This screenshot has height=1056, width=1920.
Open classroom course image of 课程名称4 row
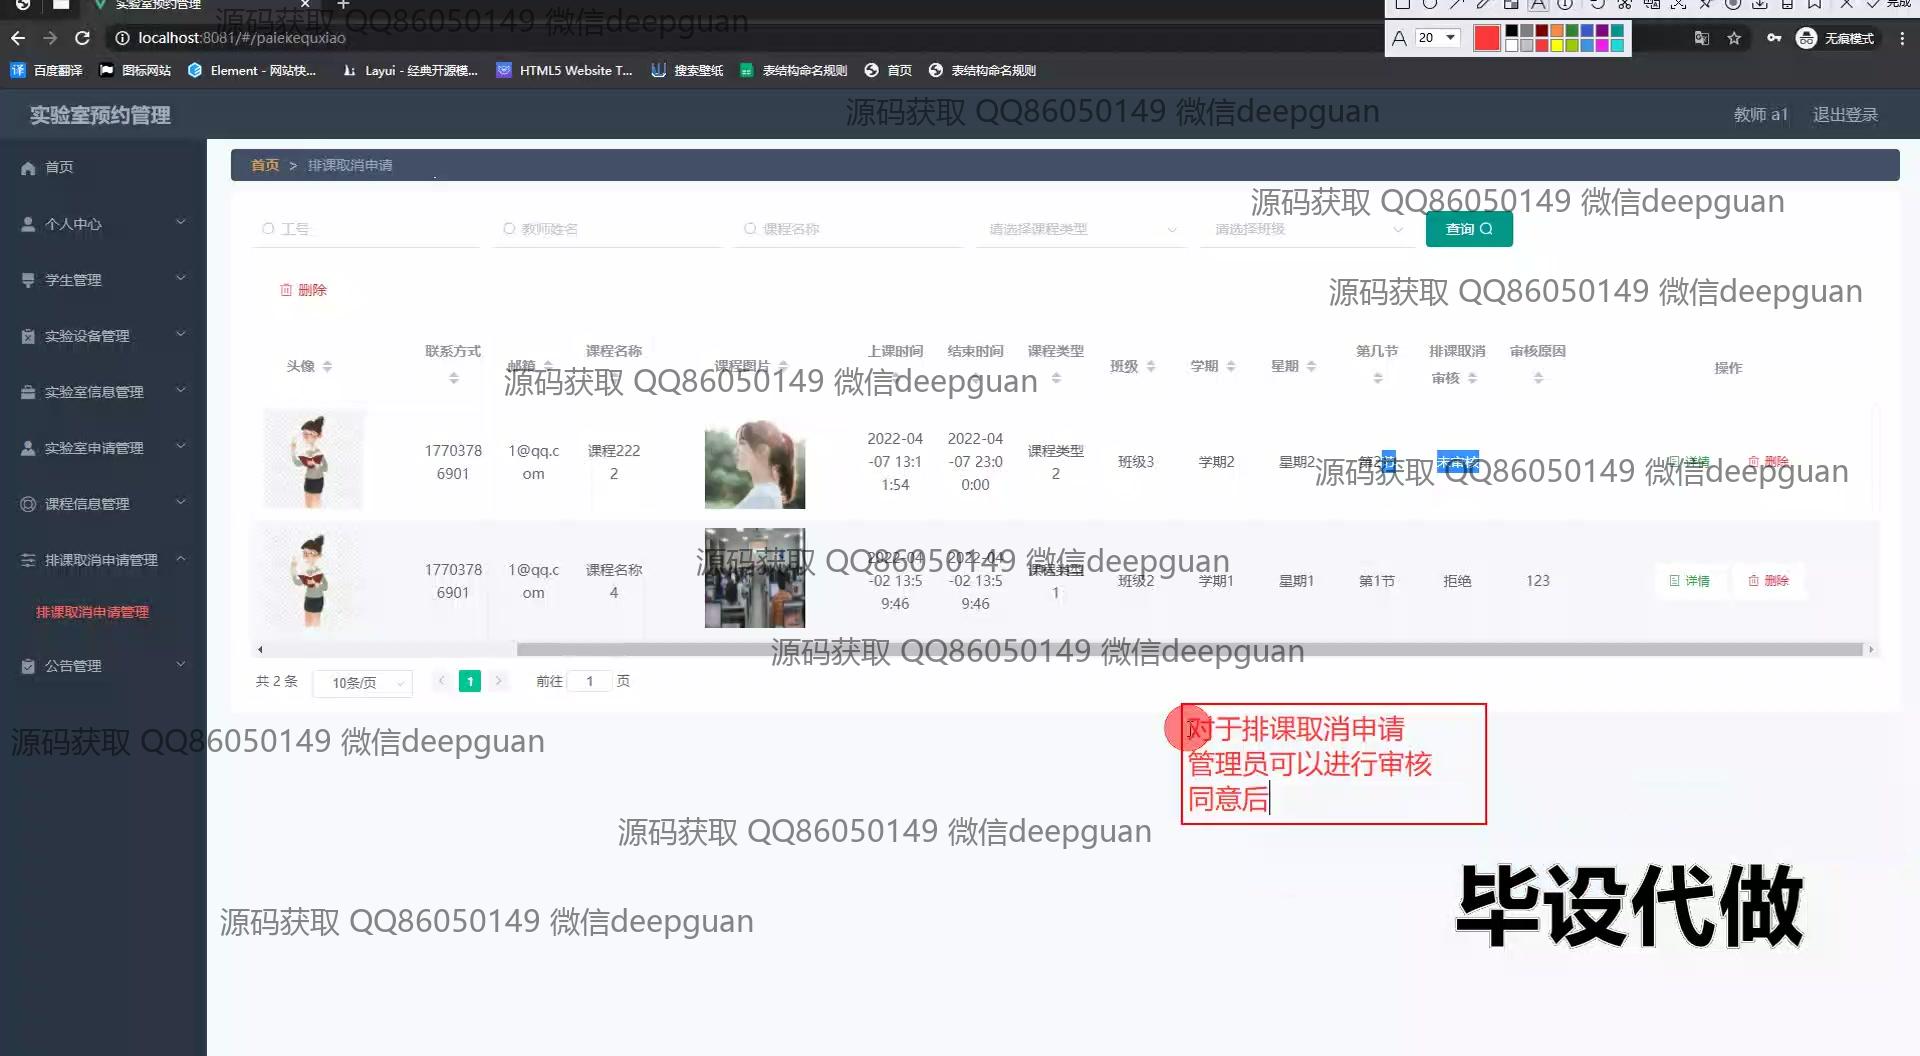tap(755, 578)
